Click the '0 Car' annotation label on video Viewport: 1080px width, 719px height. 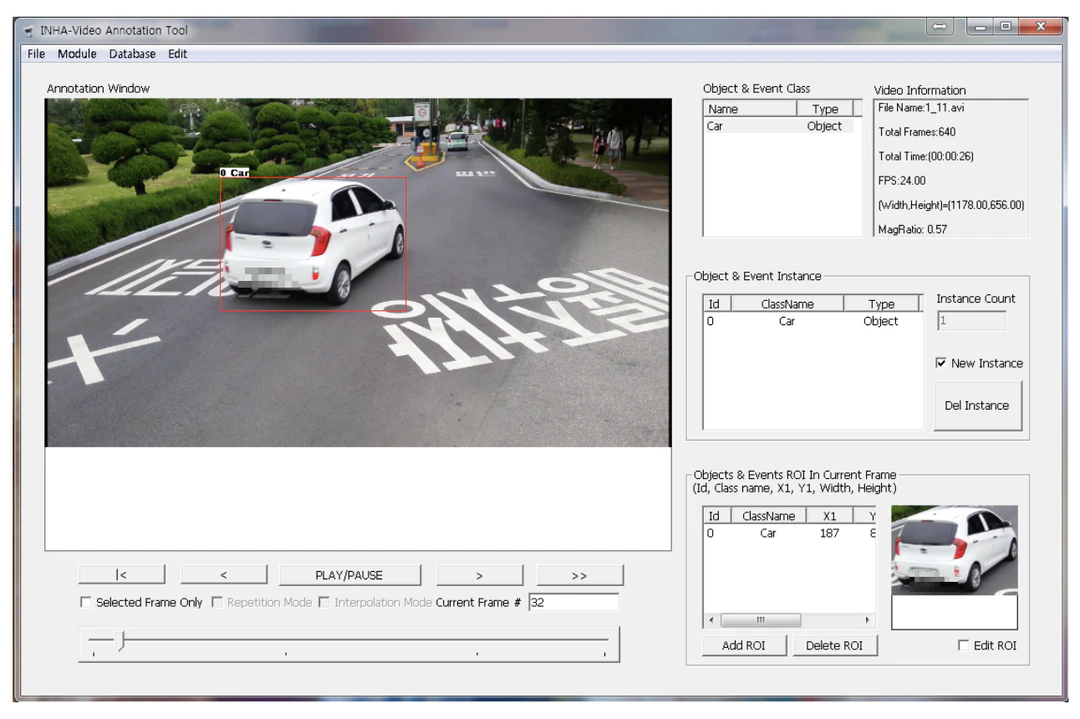[x=234, y=173]
